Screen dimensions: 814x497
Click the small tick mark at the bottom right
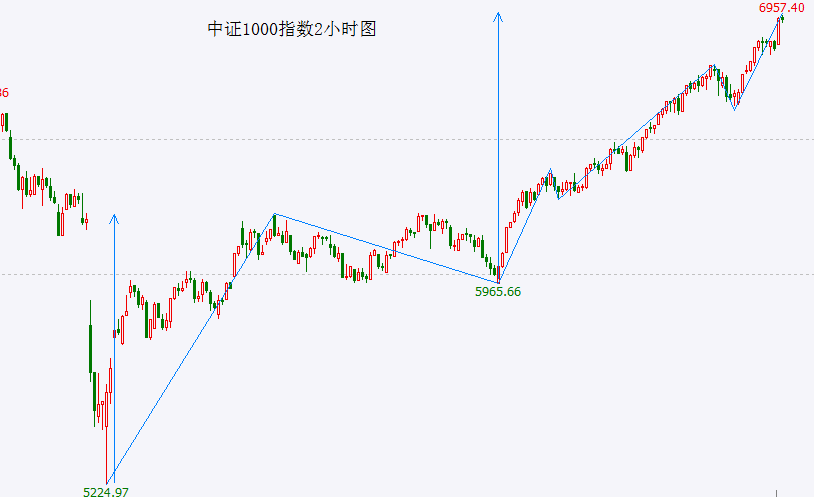(x=776, y=492)
